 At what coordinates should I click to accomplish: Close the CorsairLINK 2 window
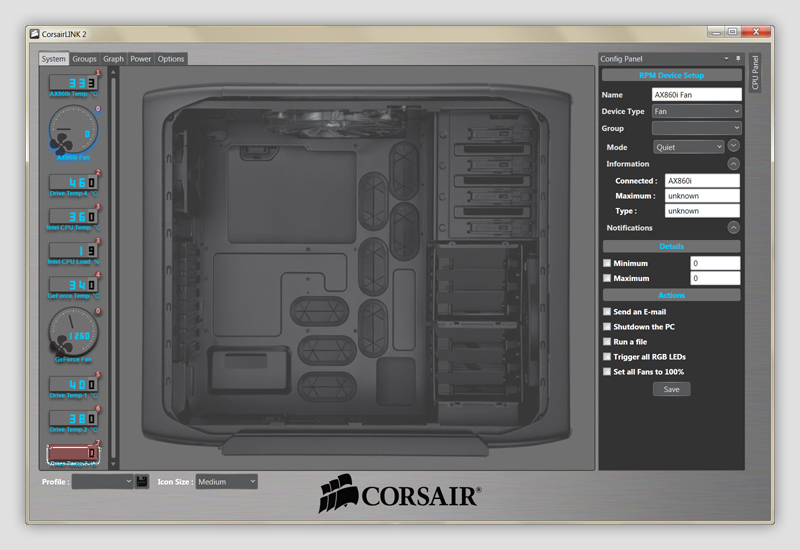(756, 32)
